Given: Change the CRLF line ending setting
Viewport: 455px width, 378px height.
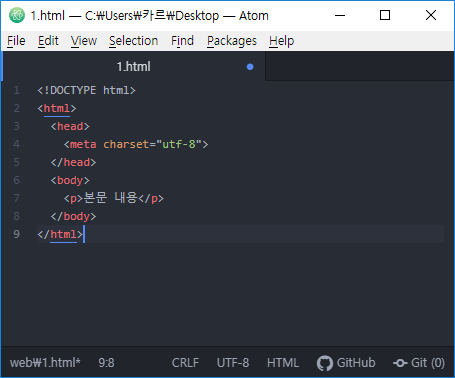Looking at the screenshot, I should pos(185,362).
